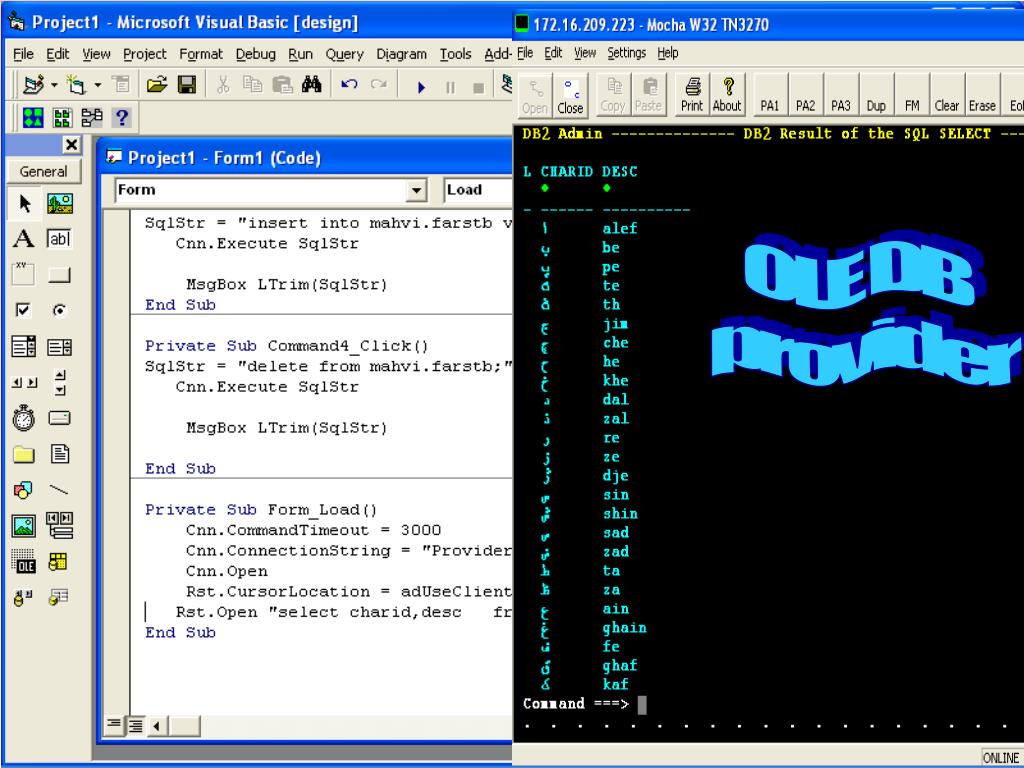1024x768 pixels.
Task: Select the CheckBox control tool
Action: pyautogui.click(x=25, y=310)
